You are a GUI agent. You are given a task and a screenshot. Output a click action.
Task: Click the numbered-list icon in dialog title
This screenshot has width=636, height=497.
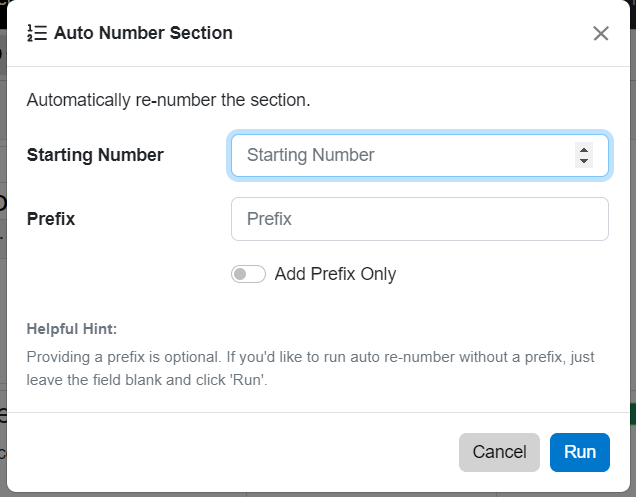pos(37,33)
